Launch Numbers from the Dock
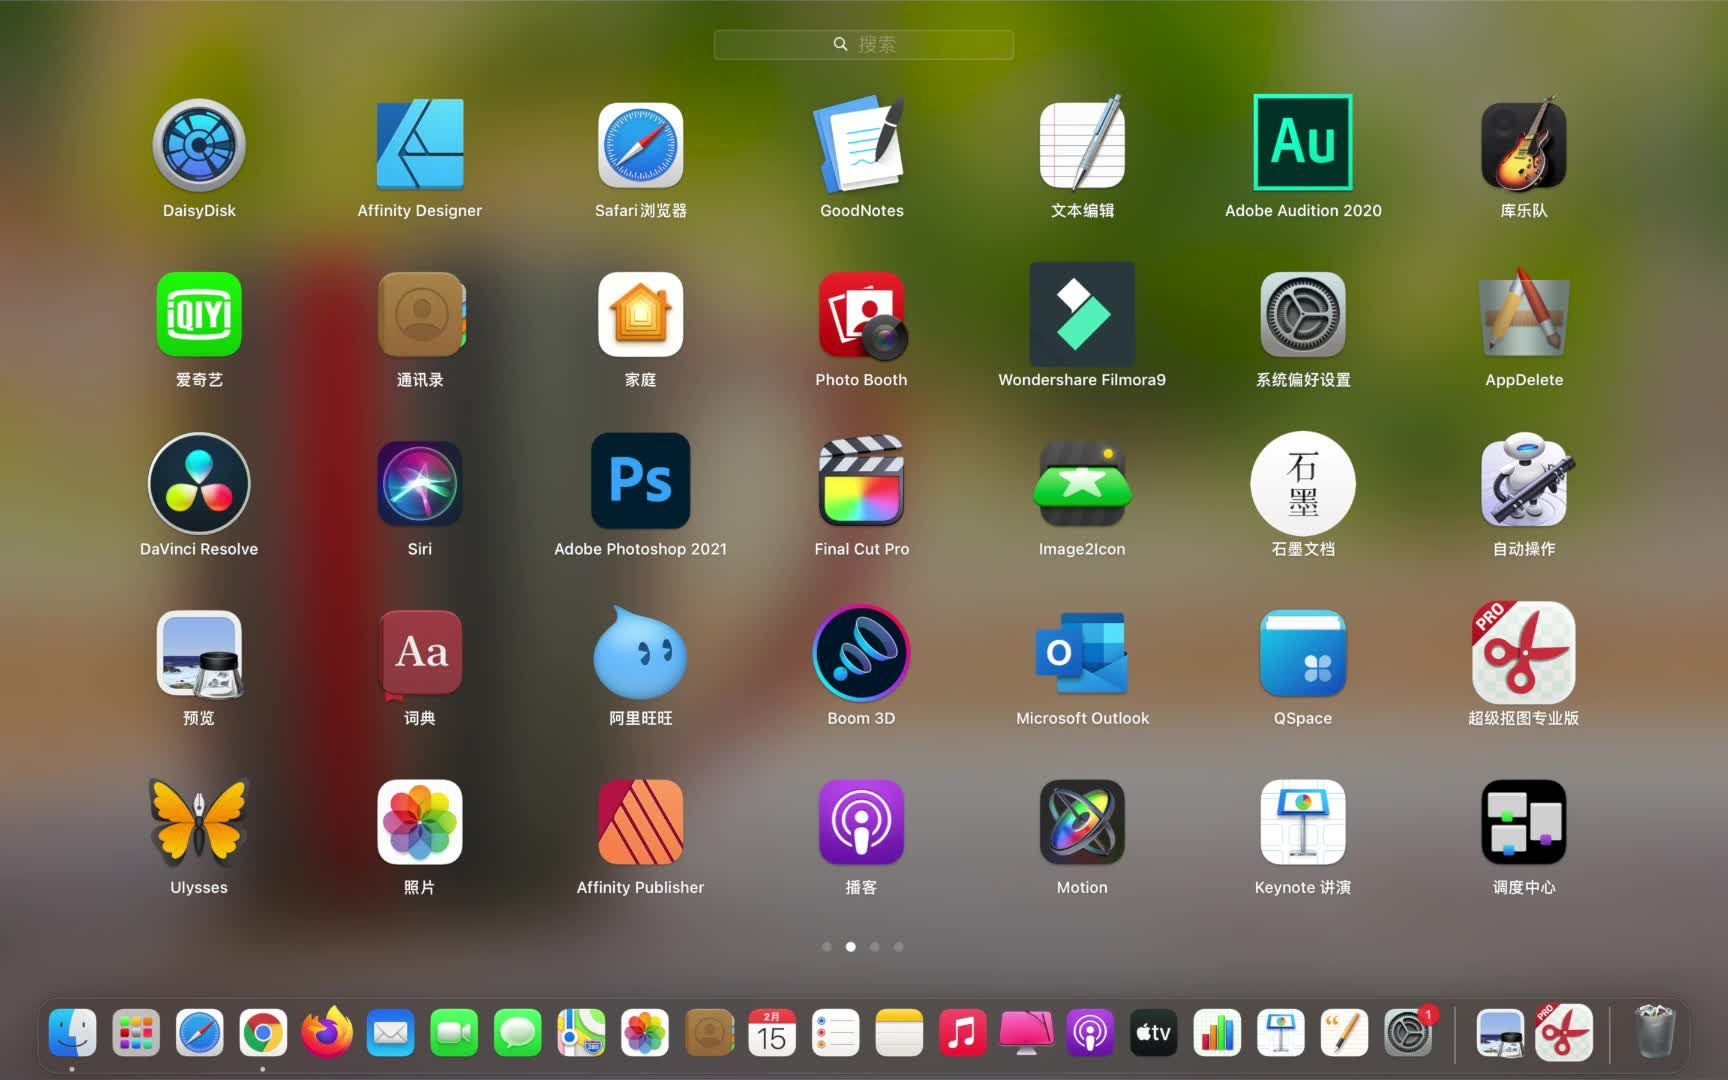The height and width of the screenshot is (1080, 1728). coord(1217,1032)
